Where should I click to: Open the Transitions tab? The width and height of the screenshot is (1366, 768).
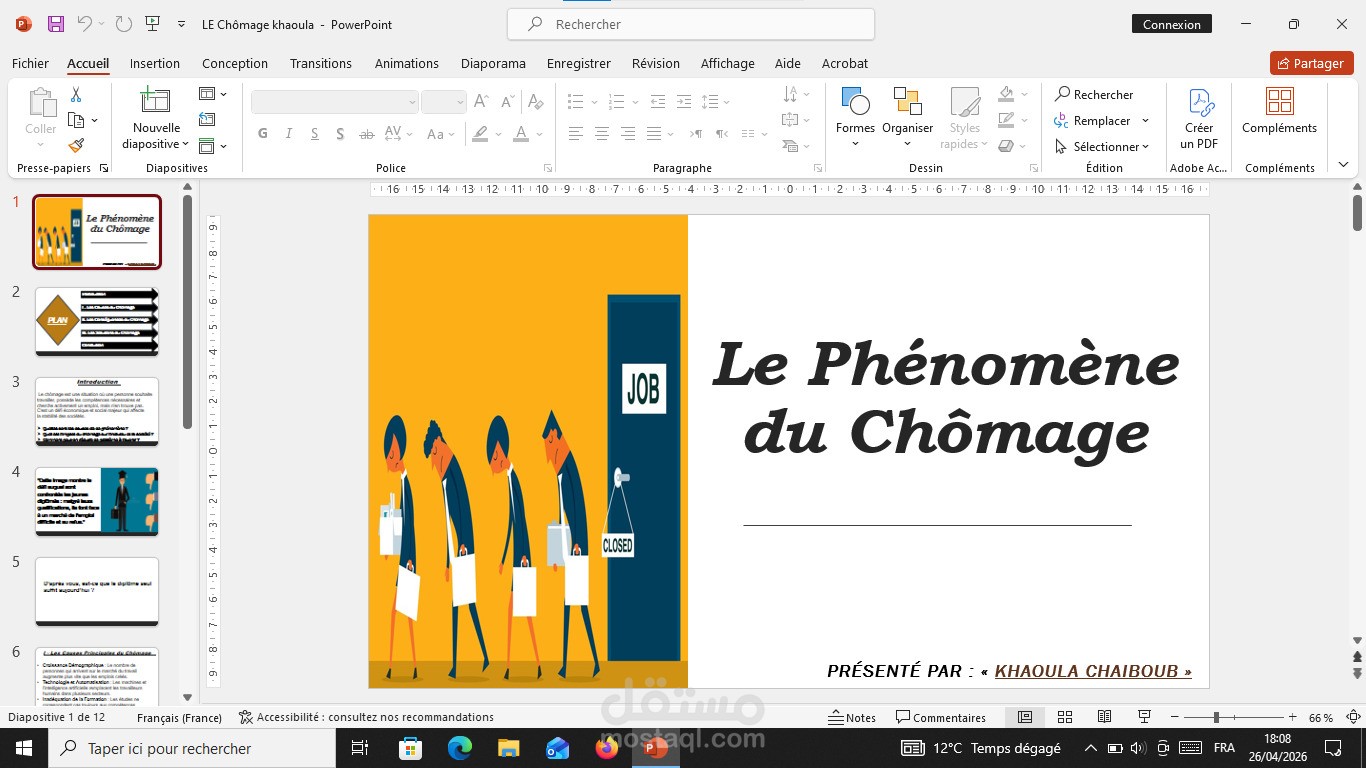click(x=321, y=63)
